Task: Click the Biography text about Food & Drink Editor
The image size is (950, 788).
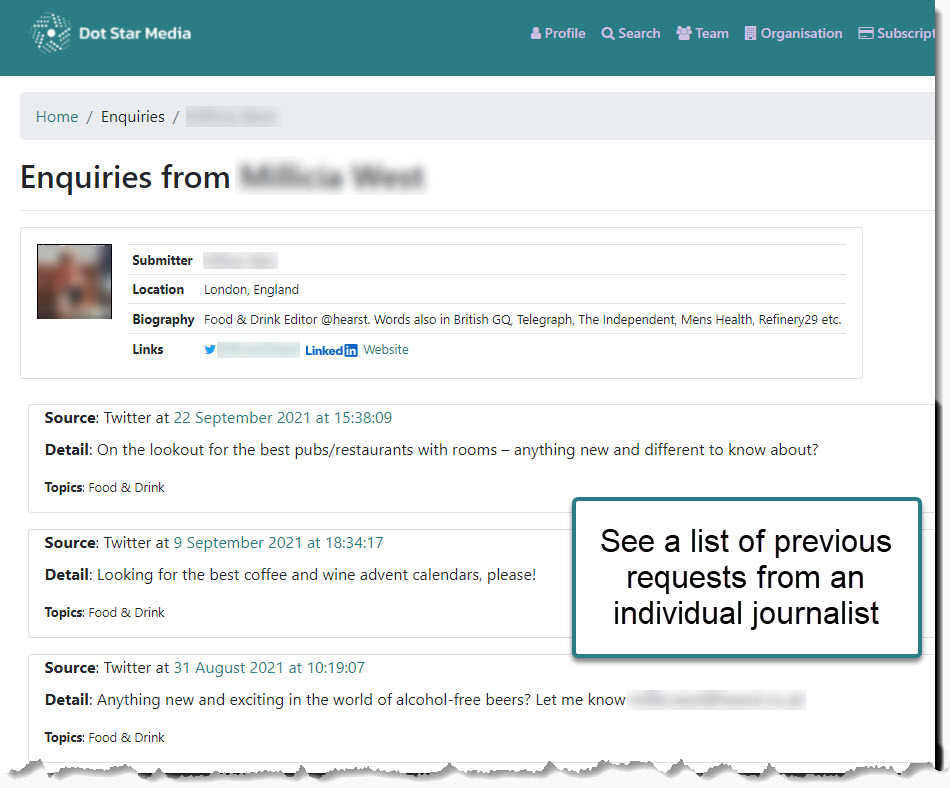Action: coord(522,319)
